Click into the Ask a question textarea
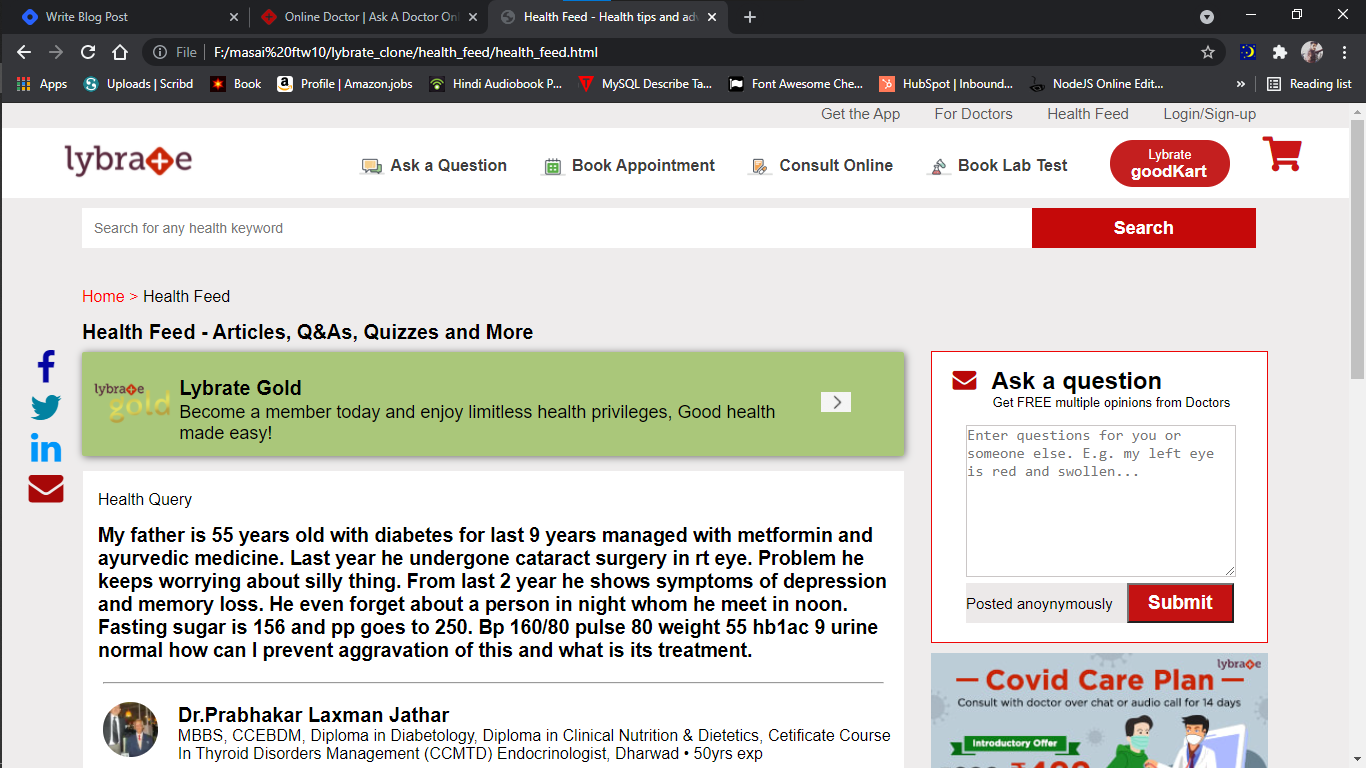 pos(1100,501)
